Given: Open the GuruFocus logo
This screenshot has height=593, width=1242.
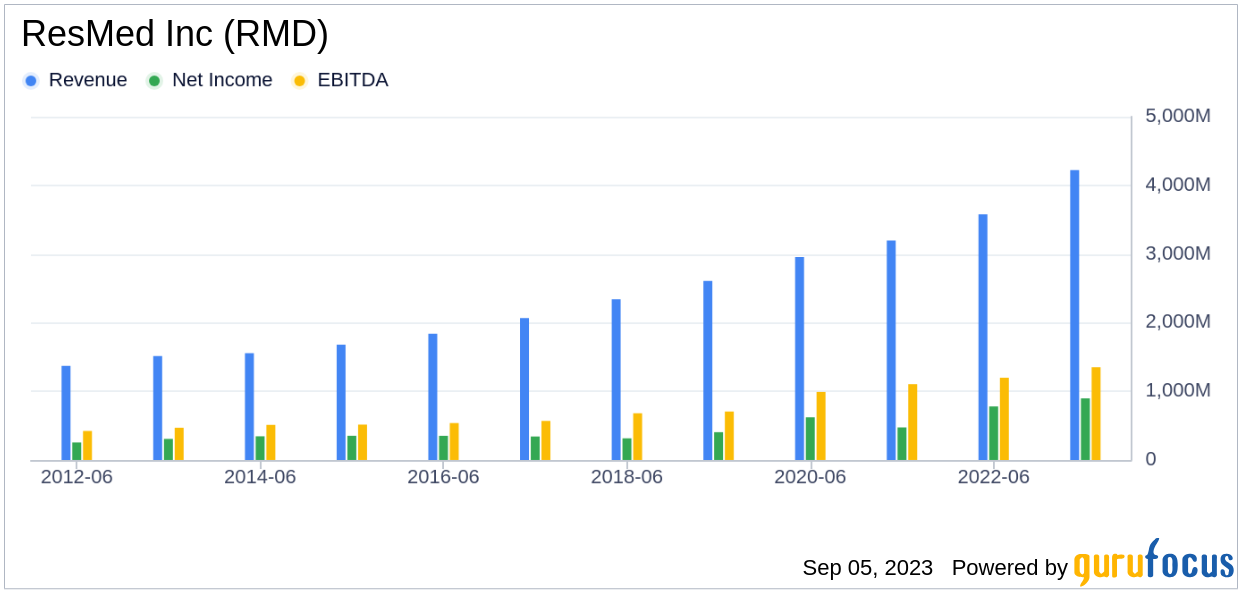Looking at the screenshot, I should click(x=1153, y=563).
